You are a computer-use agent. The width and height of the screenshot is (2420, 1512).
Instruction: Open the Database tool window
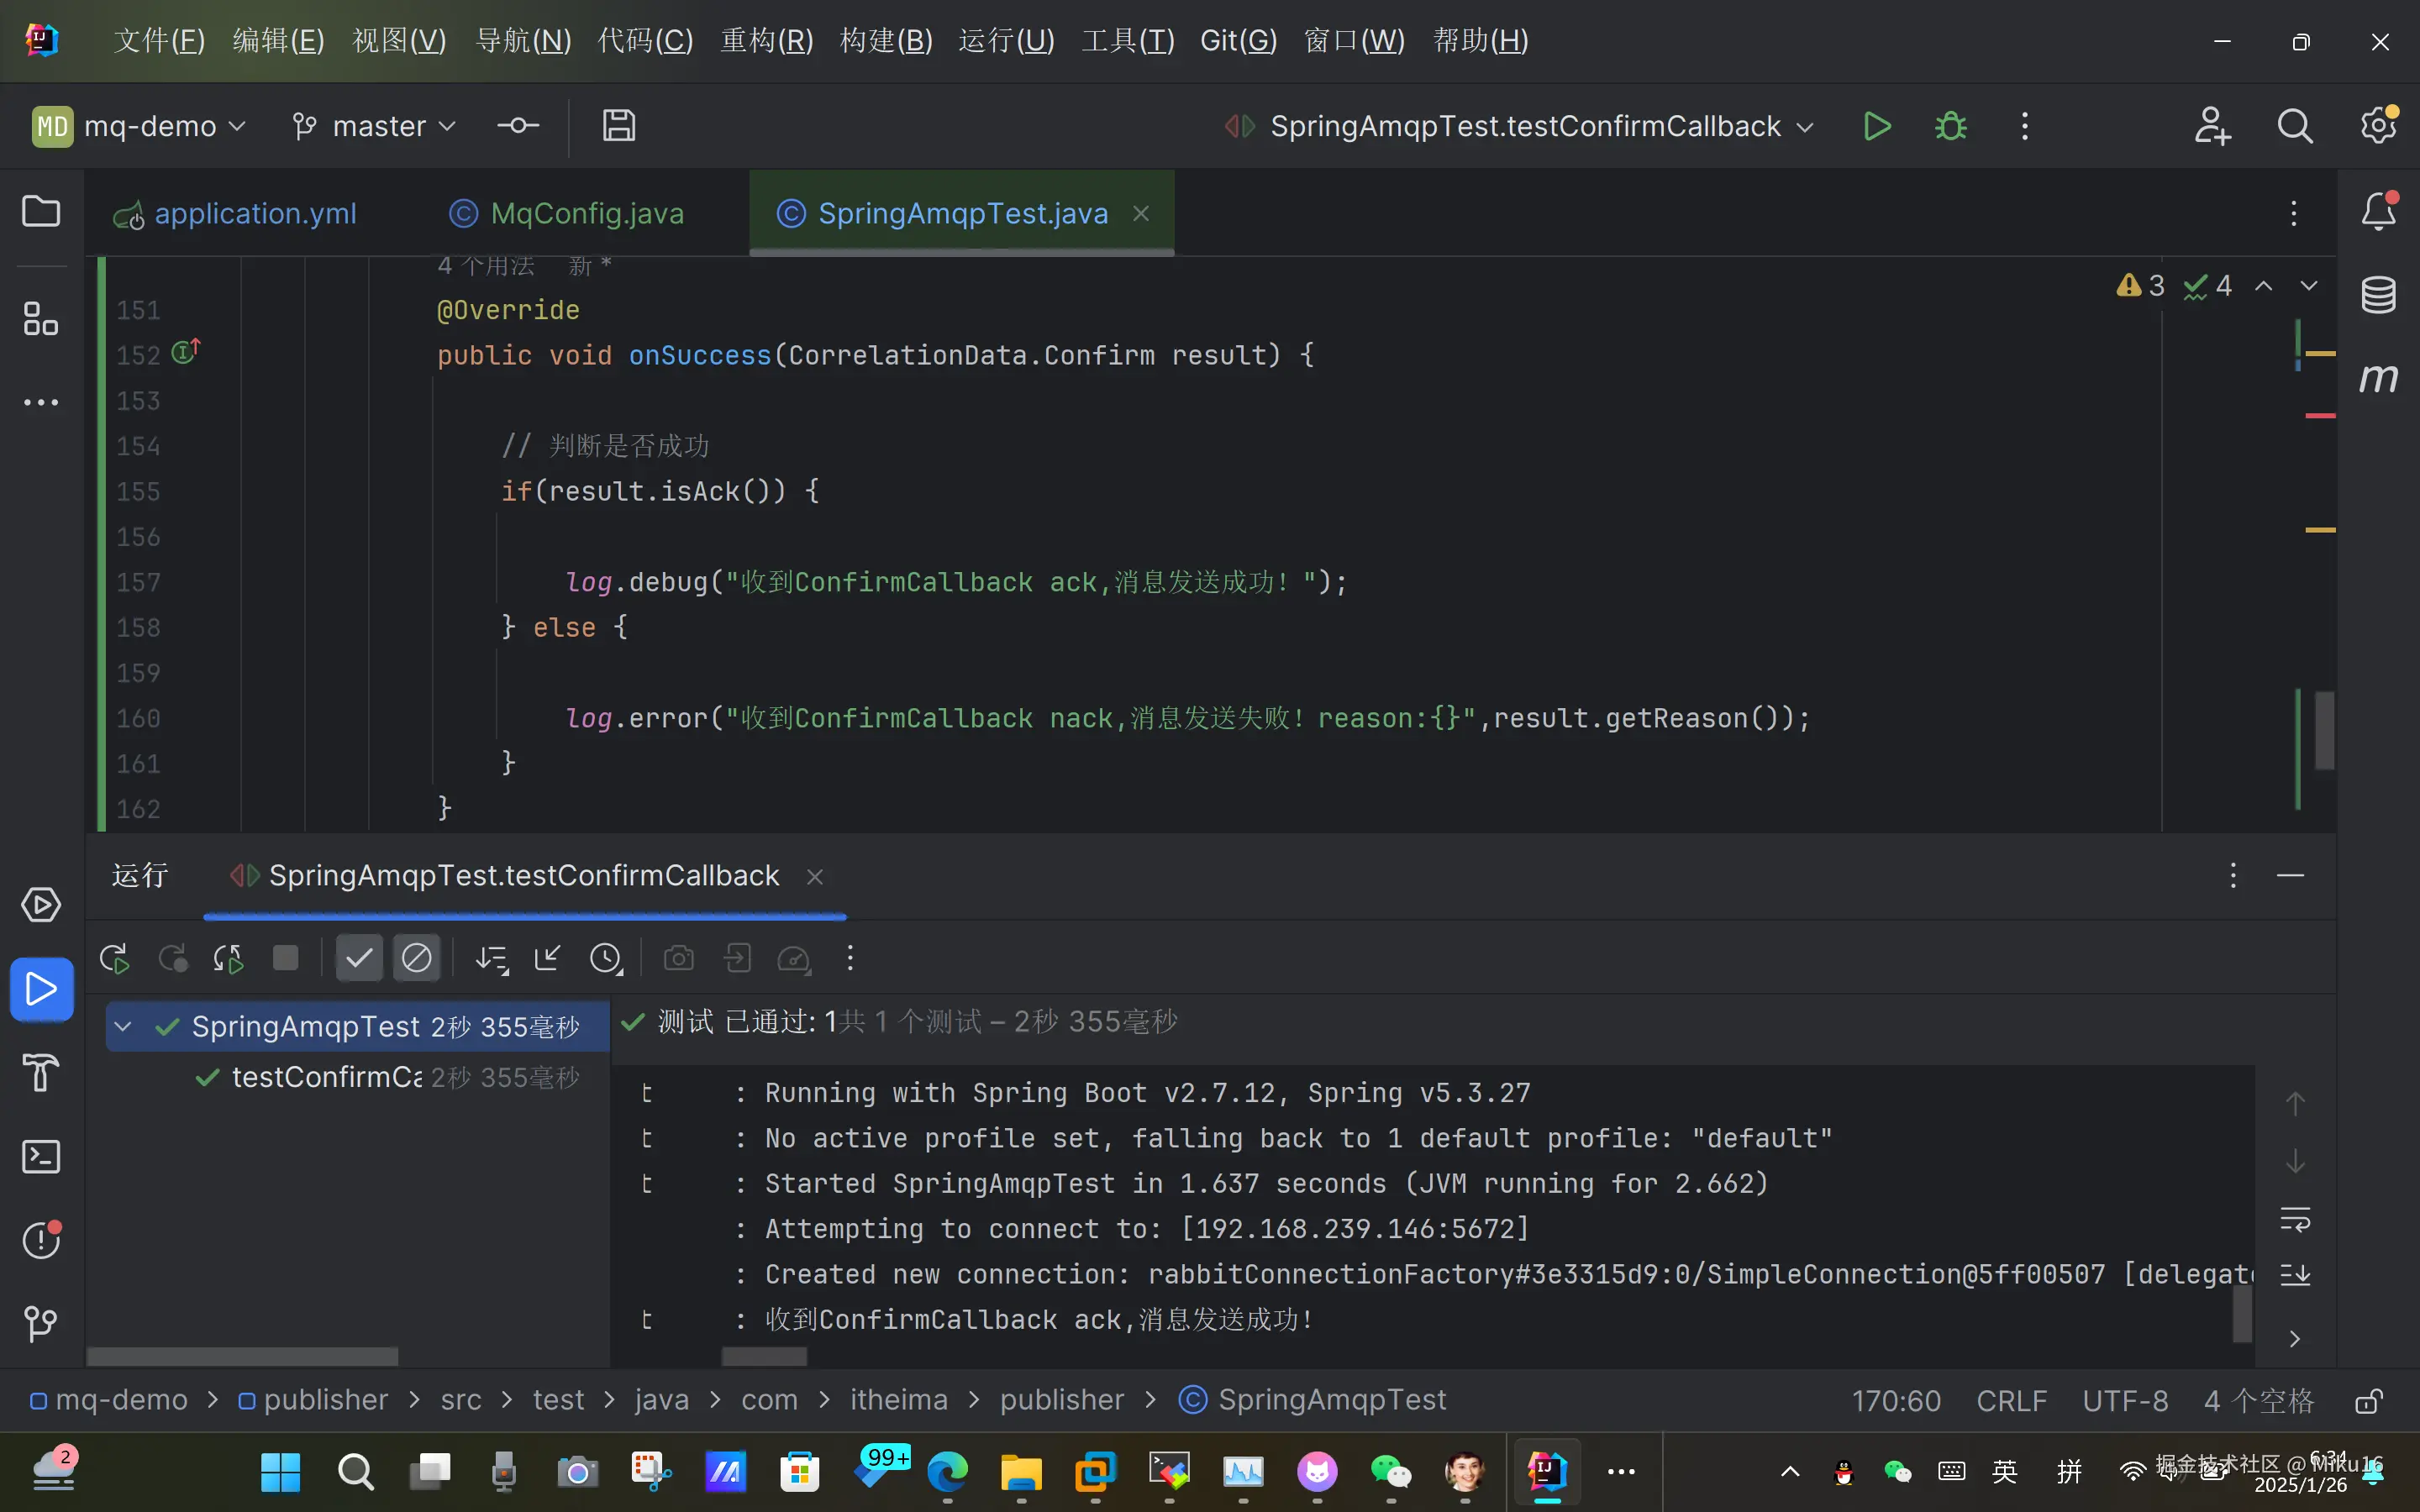[x=2378, y=295]
